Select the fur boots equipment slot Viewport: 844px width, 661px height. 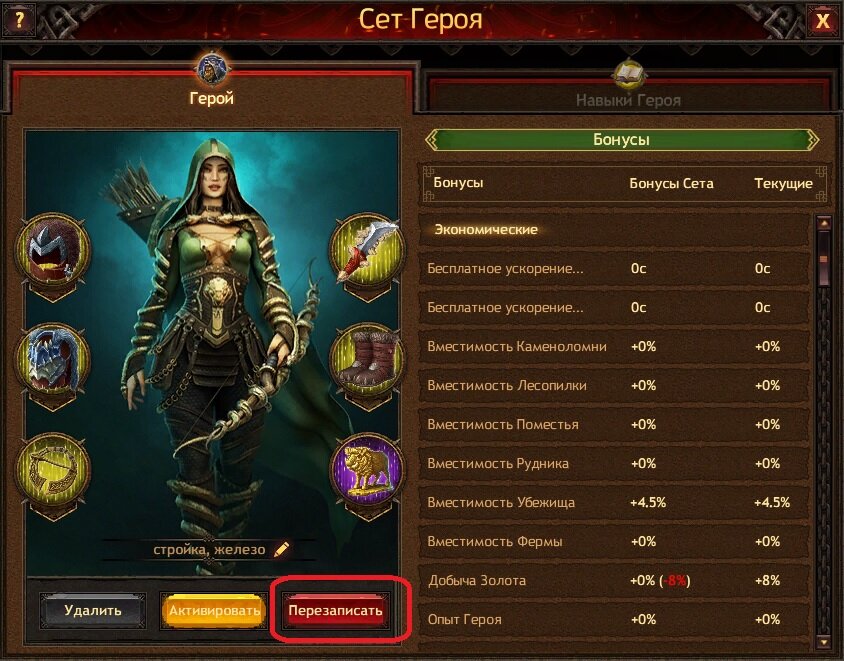pyautogui.click(x=367, y=361)
